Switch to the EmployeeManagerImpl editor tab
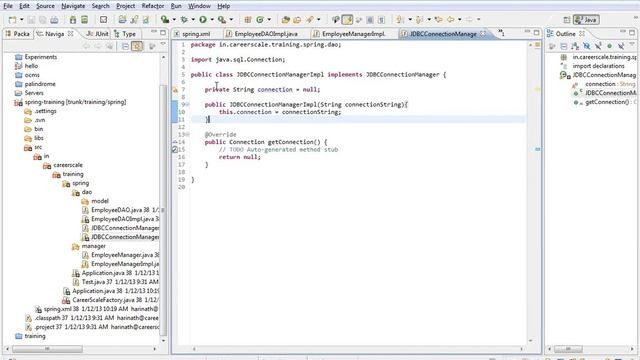 pyautogui.click(x=353, y=34)
